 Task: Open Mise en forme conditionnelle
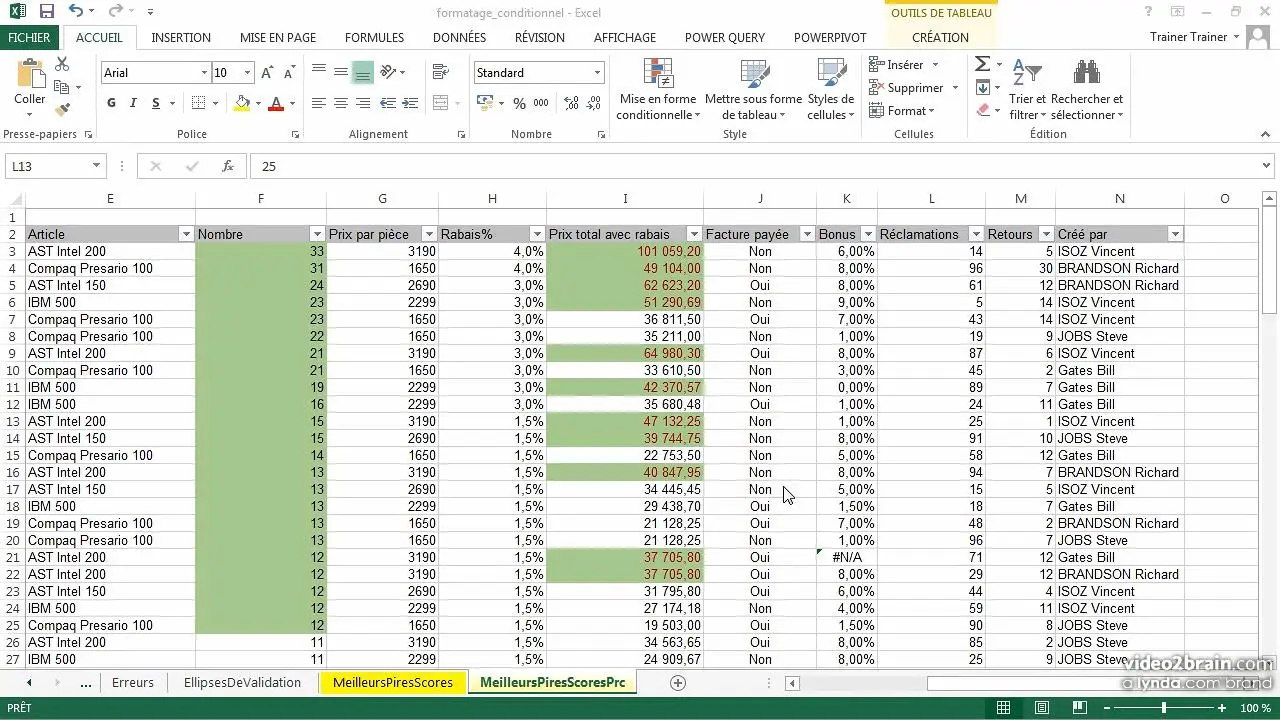tap(658, 89)
